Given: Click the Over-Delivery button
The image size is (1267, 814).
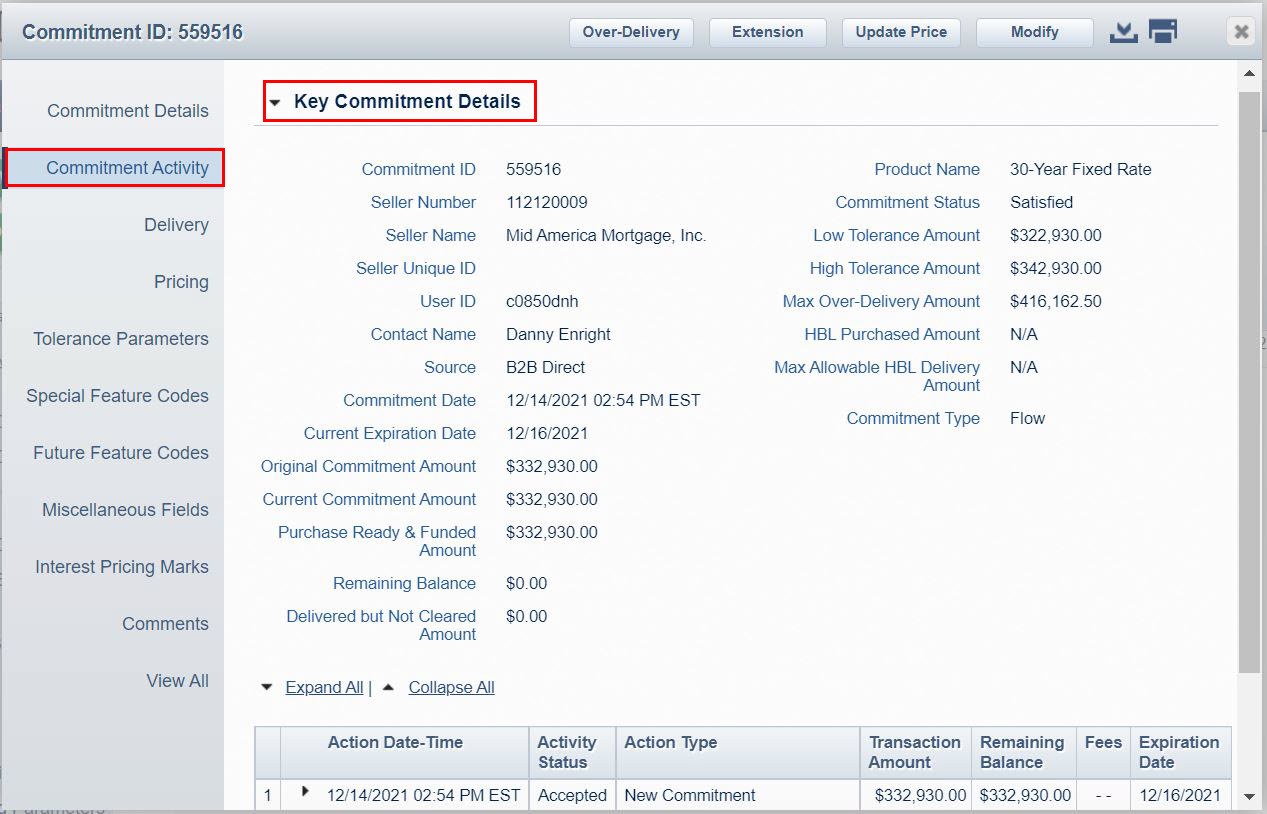Looking at the screenshot, I should pyautogui.click(x=631, y=32).
